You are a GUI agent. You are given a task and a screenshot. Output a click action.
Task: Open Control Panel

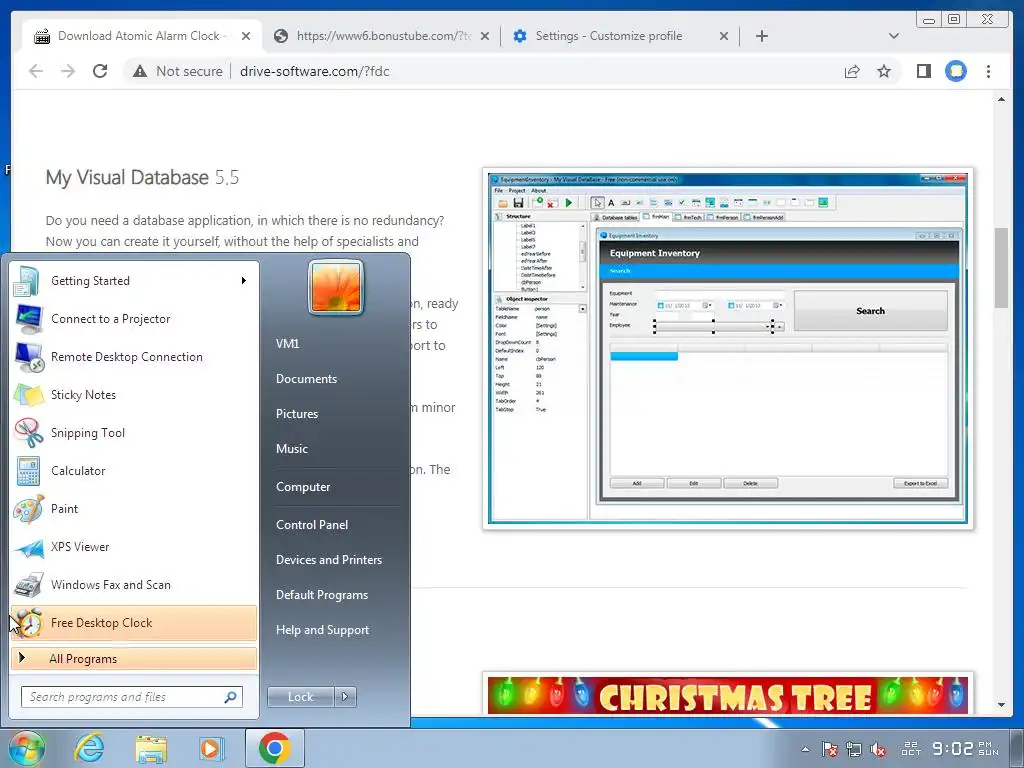click(312, 524)
